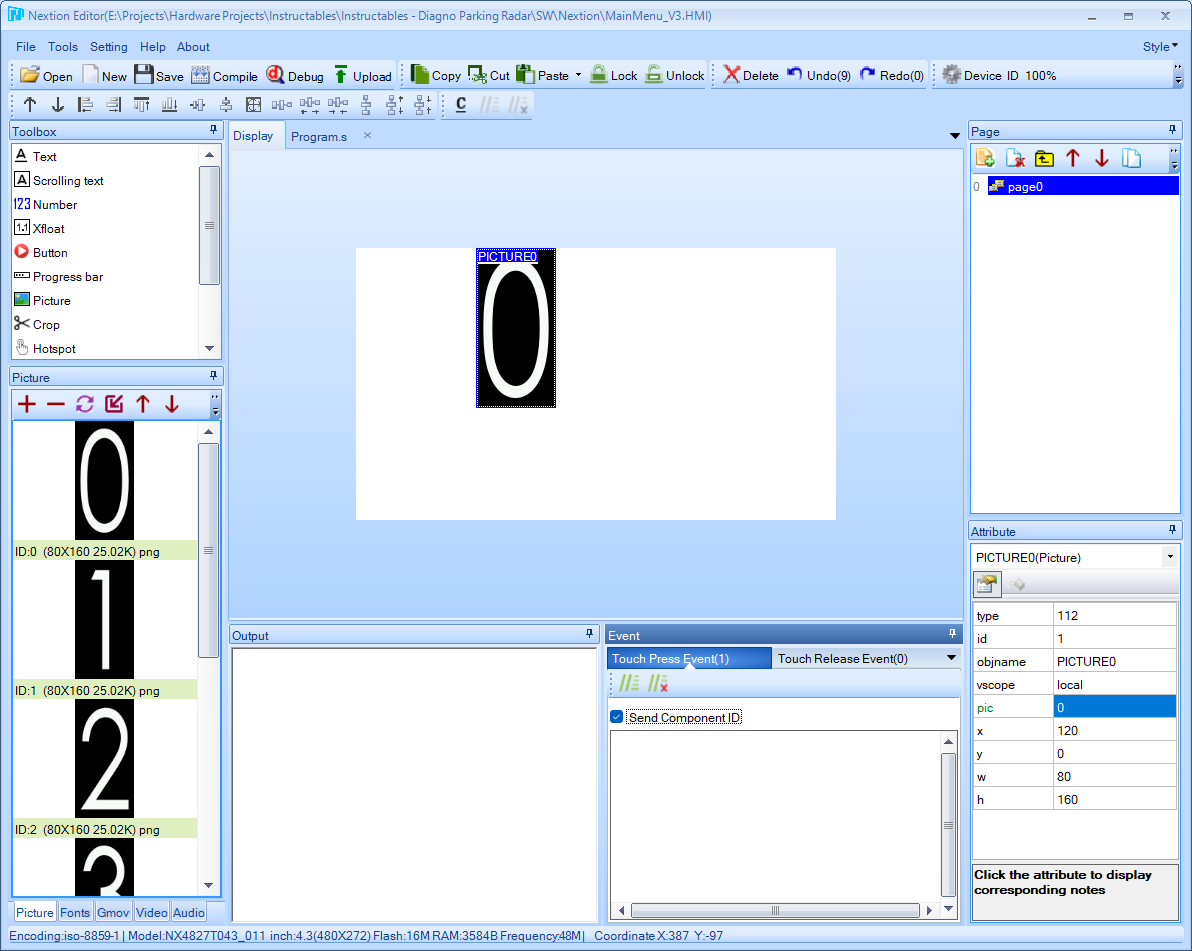Lock the selected component
Image resolution: width=1192 pixels, height=951 pixels.
pos(613,75)
